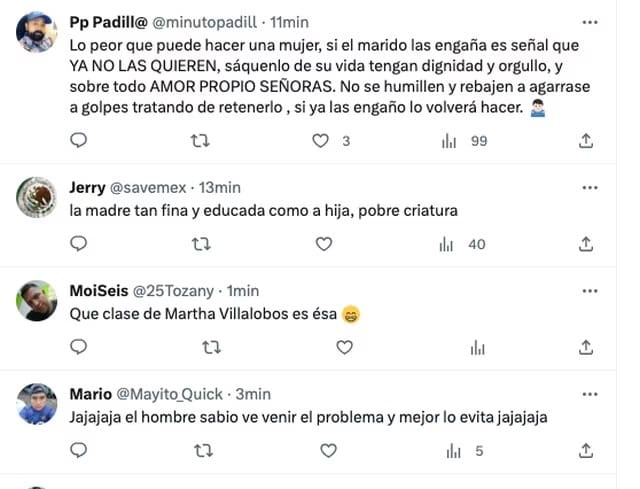Reply to Jerry's tweet

(x=80, y=244)
